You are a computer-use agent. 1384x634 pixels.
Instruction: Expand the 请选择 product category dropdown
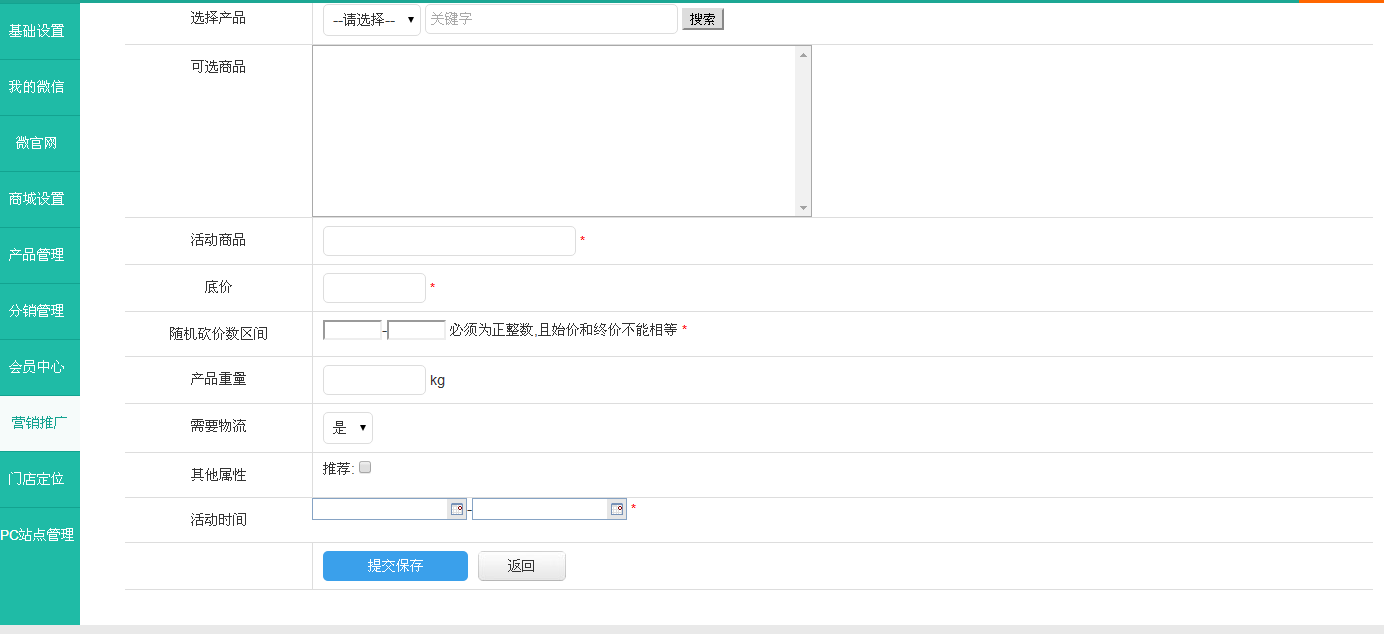(371, 20)
